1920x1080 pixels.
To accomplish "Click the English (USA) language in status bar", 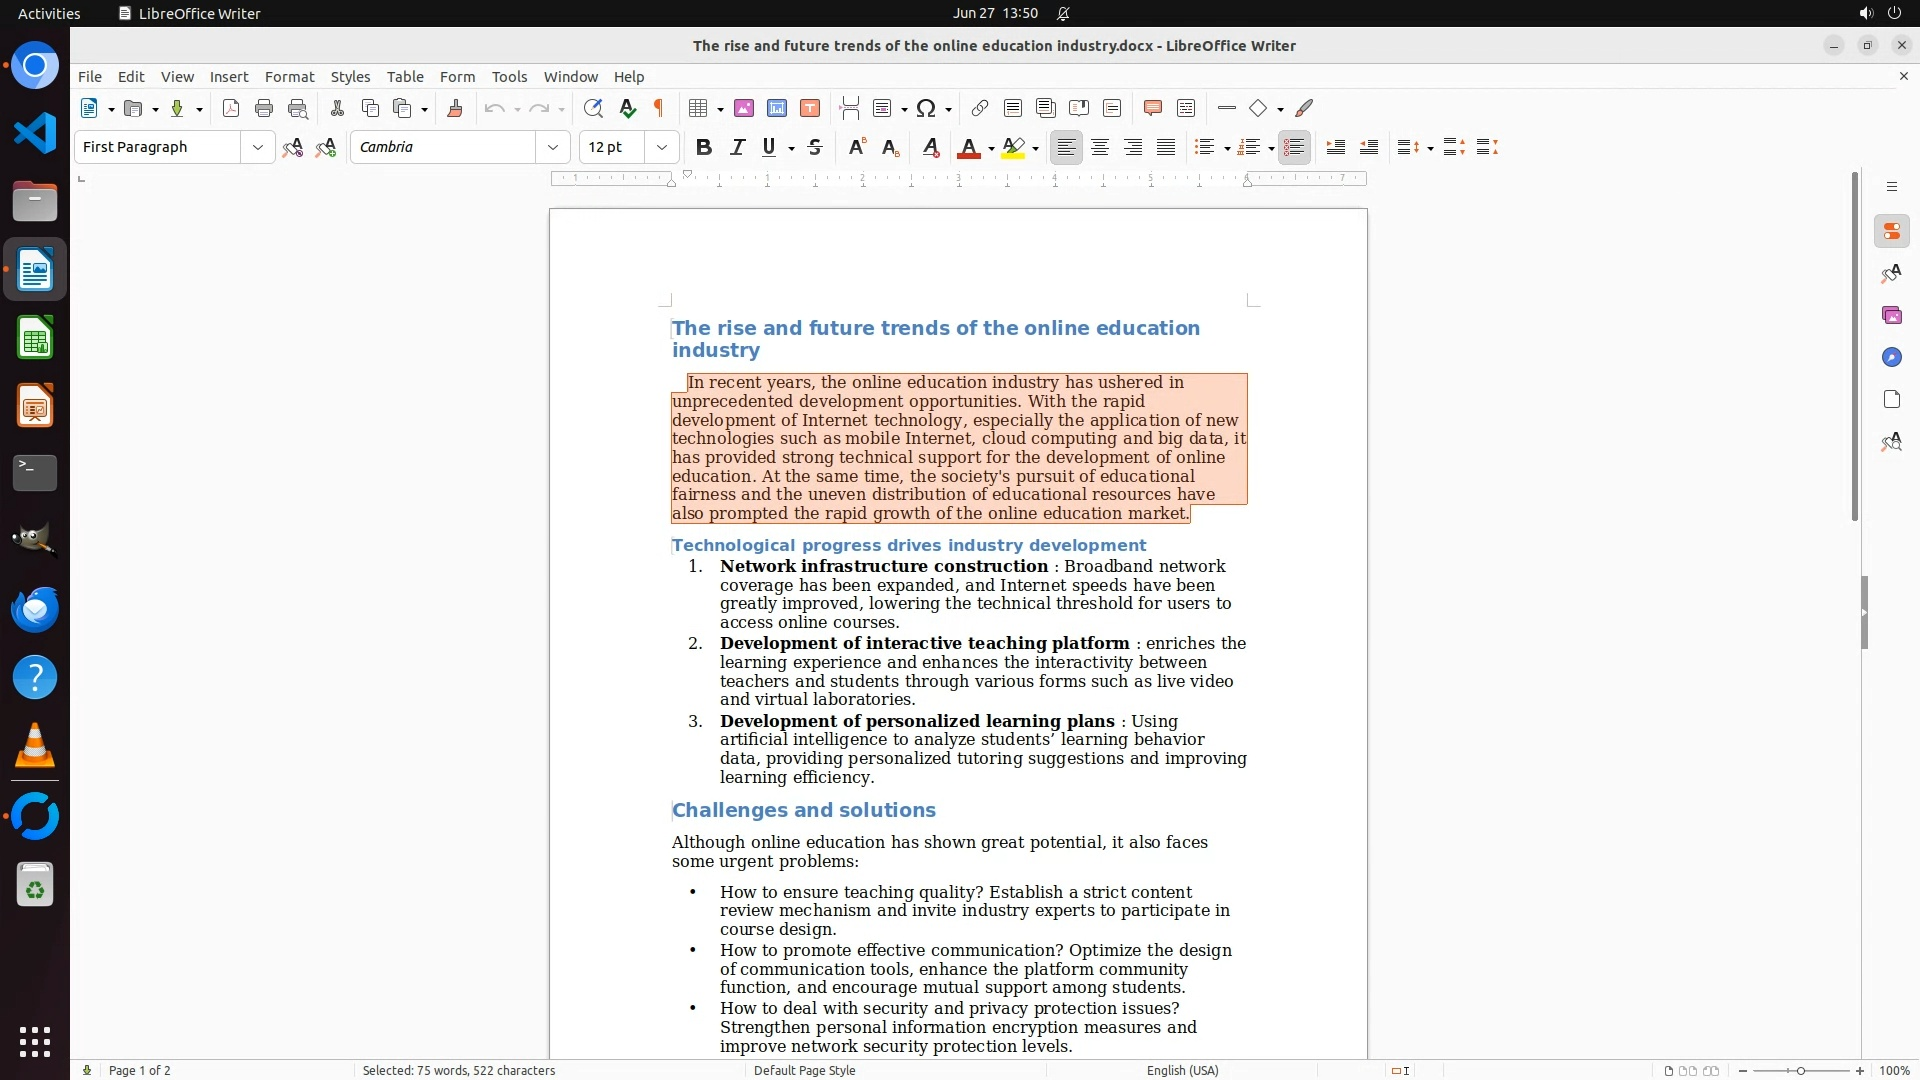I will point(1182,1070).
